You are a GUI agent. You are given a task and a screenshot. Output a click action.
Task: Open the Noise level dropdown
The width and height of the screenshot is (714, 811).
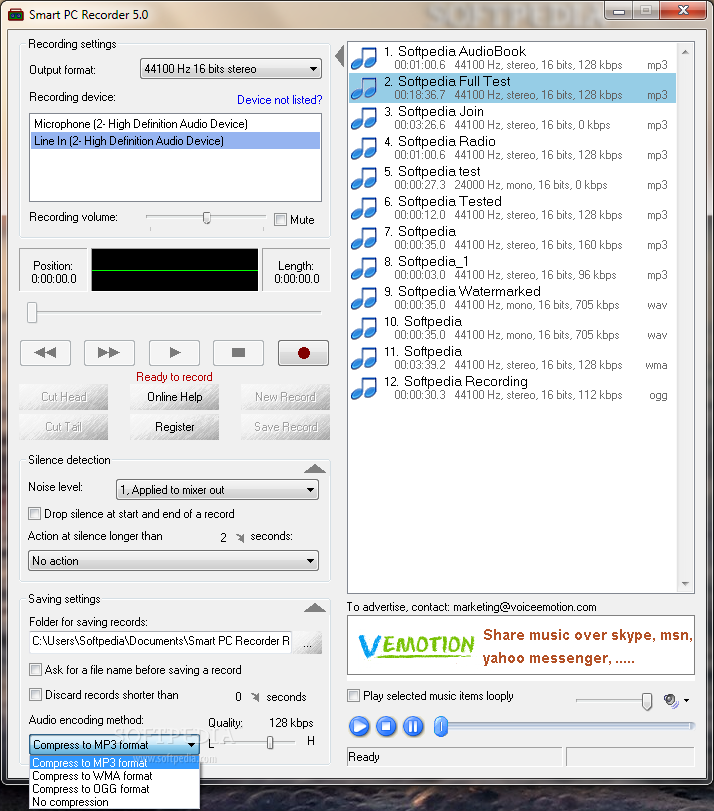click(x=217, y=490)
